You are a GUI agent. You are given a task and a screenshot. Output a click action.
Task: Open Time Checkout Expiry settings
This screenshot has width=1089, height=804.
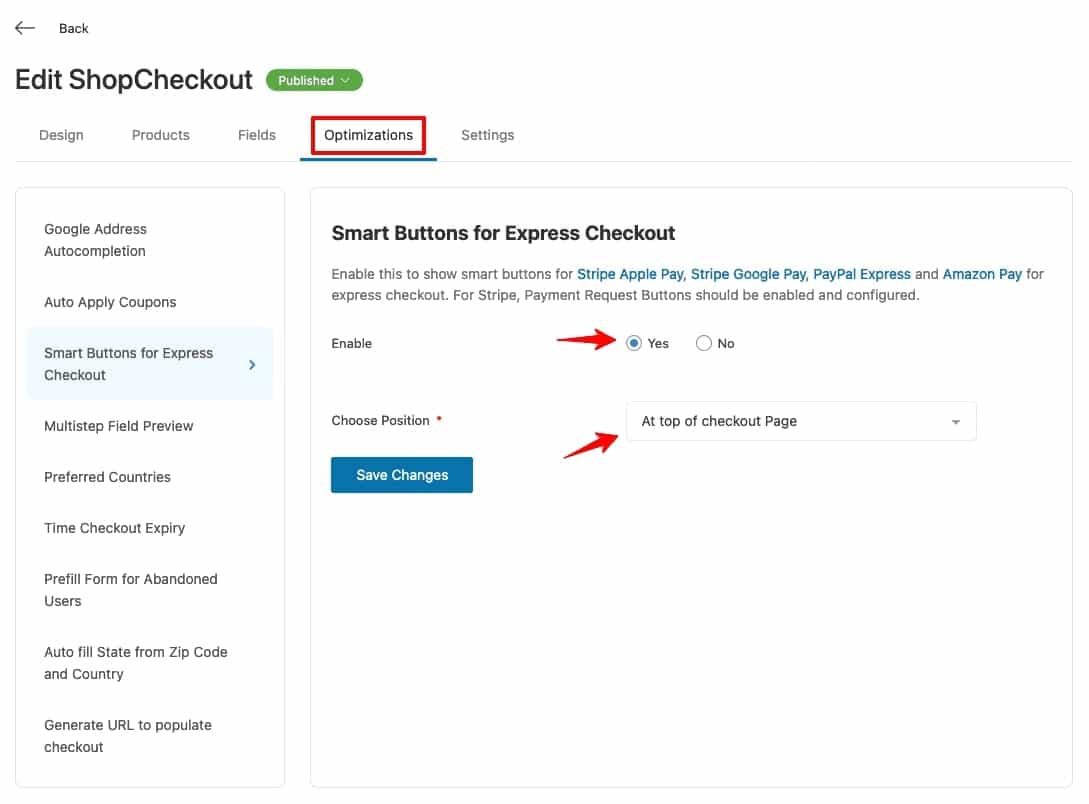114,528
